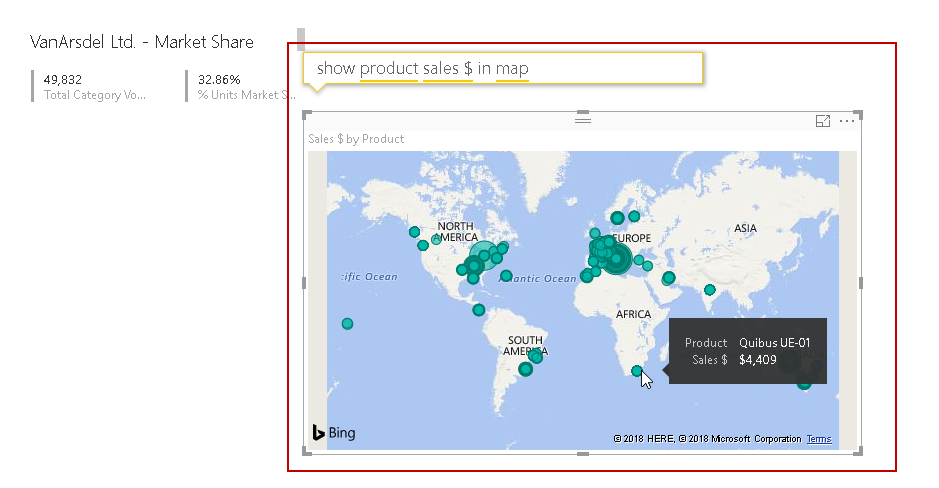Grab the drag handle atop the map visual

click(x=583, y=120)
